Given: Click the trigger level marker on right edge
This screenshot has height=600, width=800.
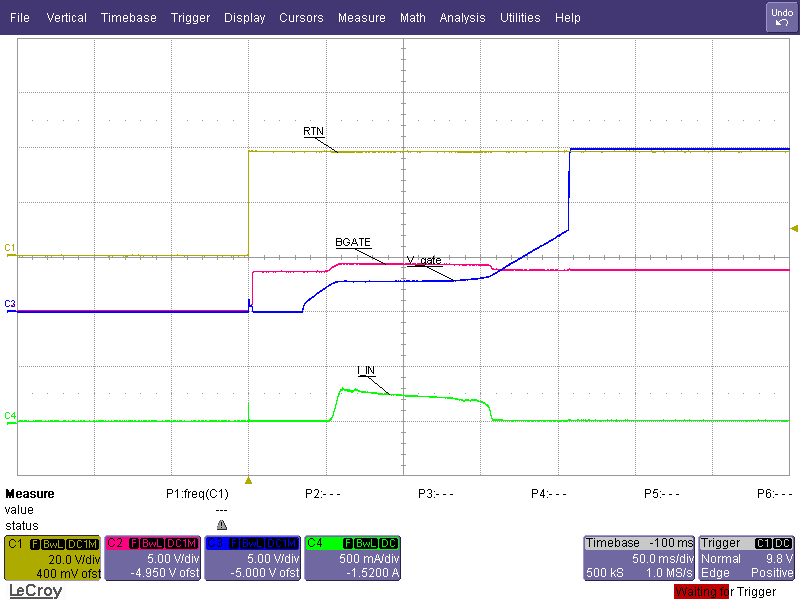Looking at the screenshot, I should pos(794,229).
